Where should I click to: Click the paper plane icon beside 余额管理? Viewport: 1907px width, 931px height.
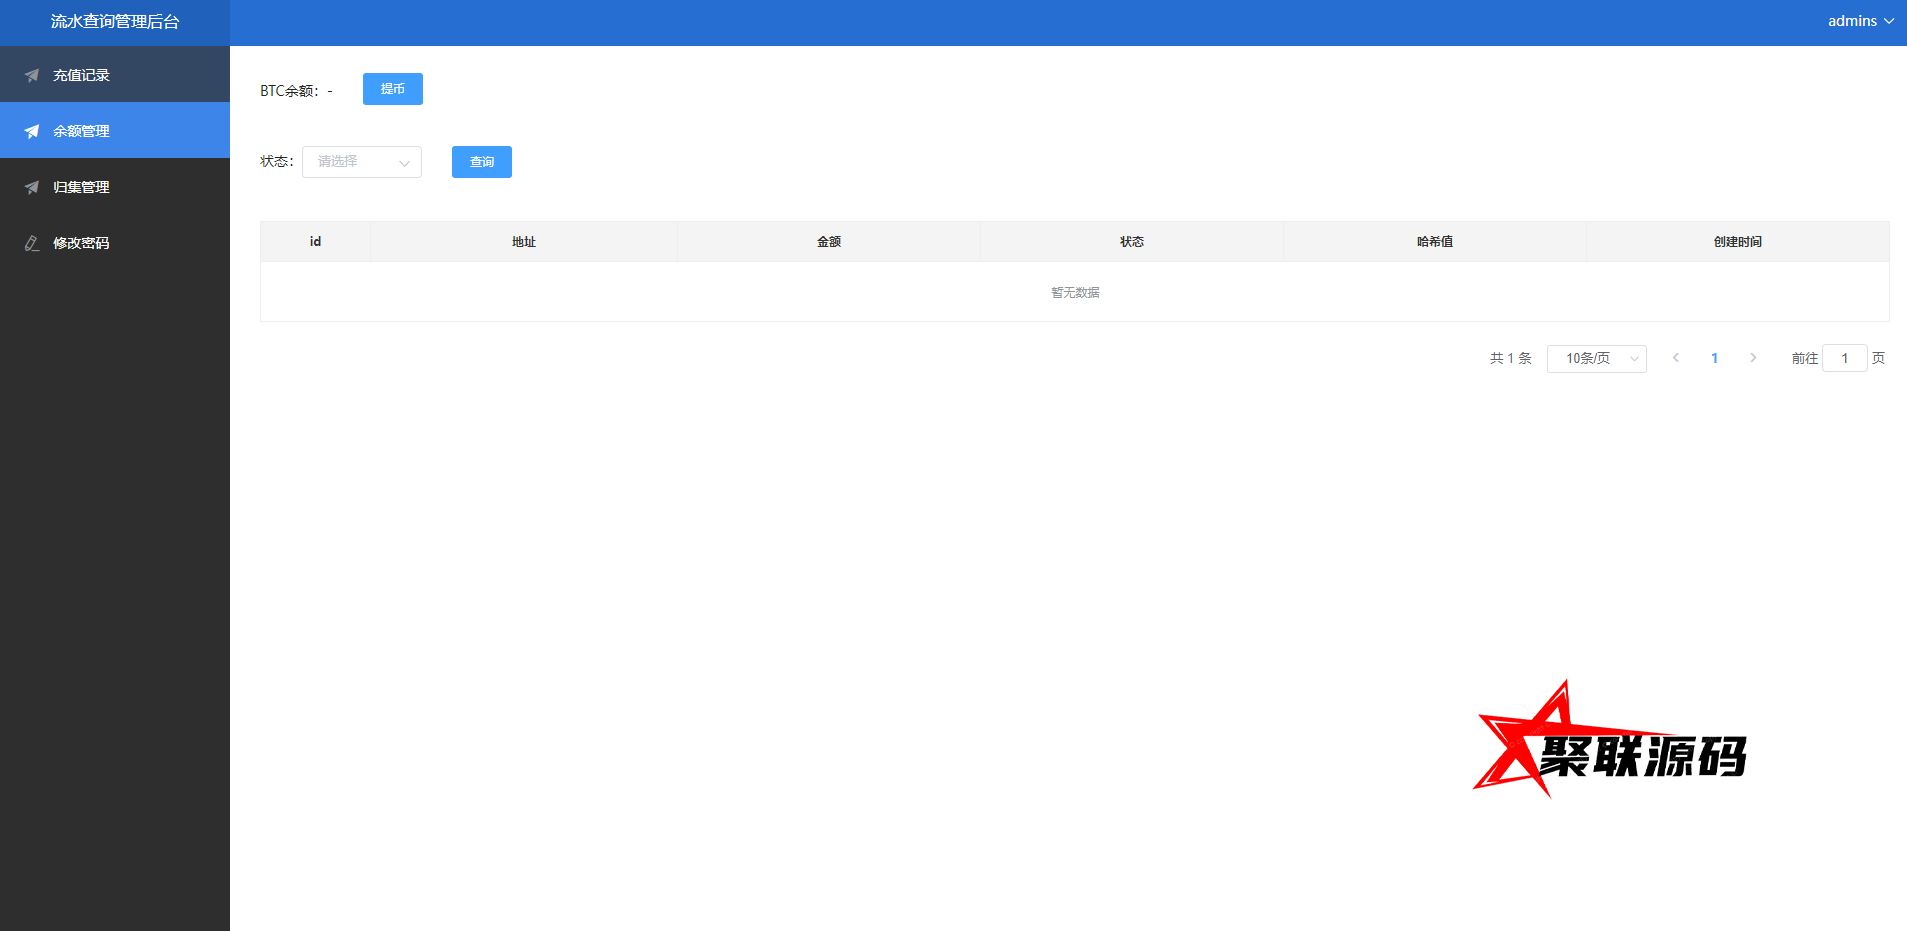click(32, 131)
